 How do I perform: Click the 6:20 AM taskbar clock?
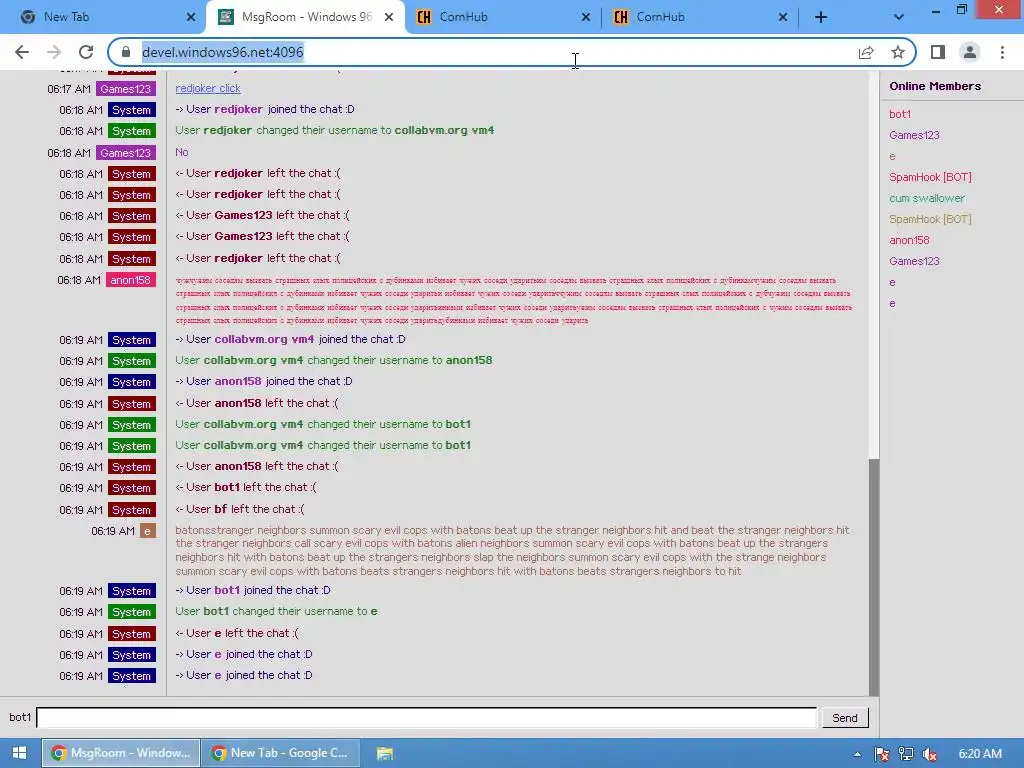tap(980, 754)
